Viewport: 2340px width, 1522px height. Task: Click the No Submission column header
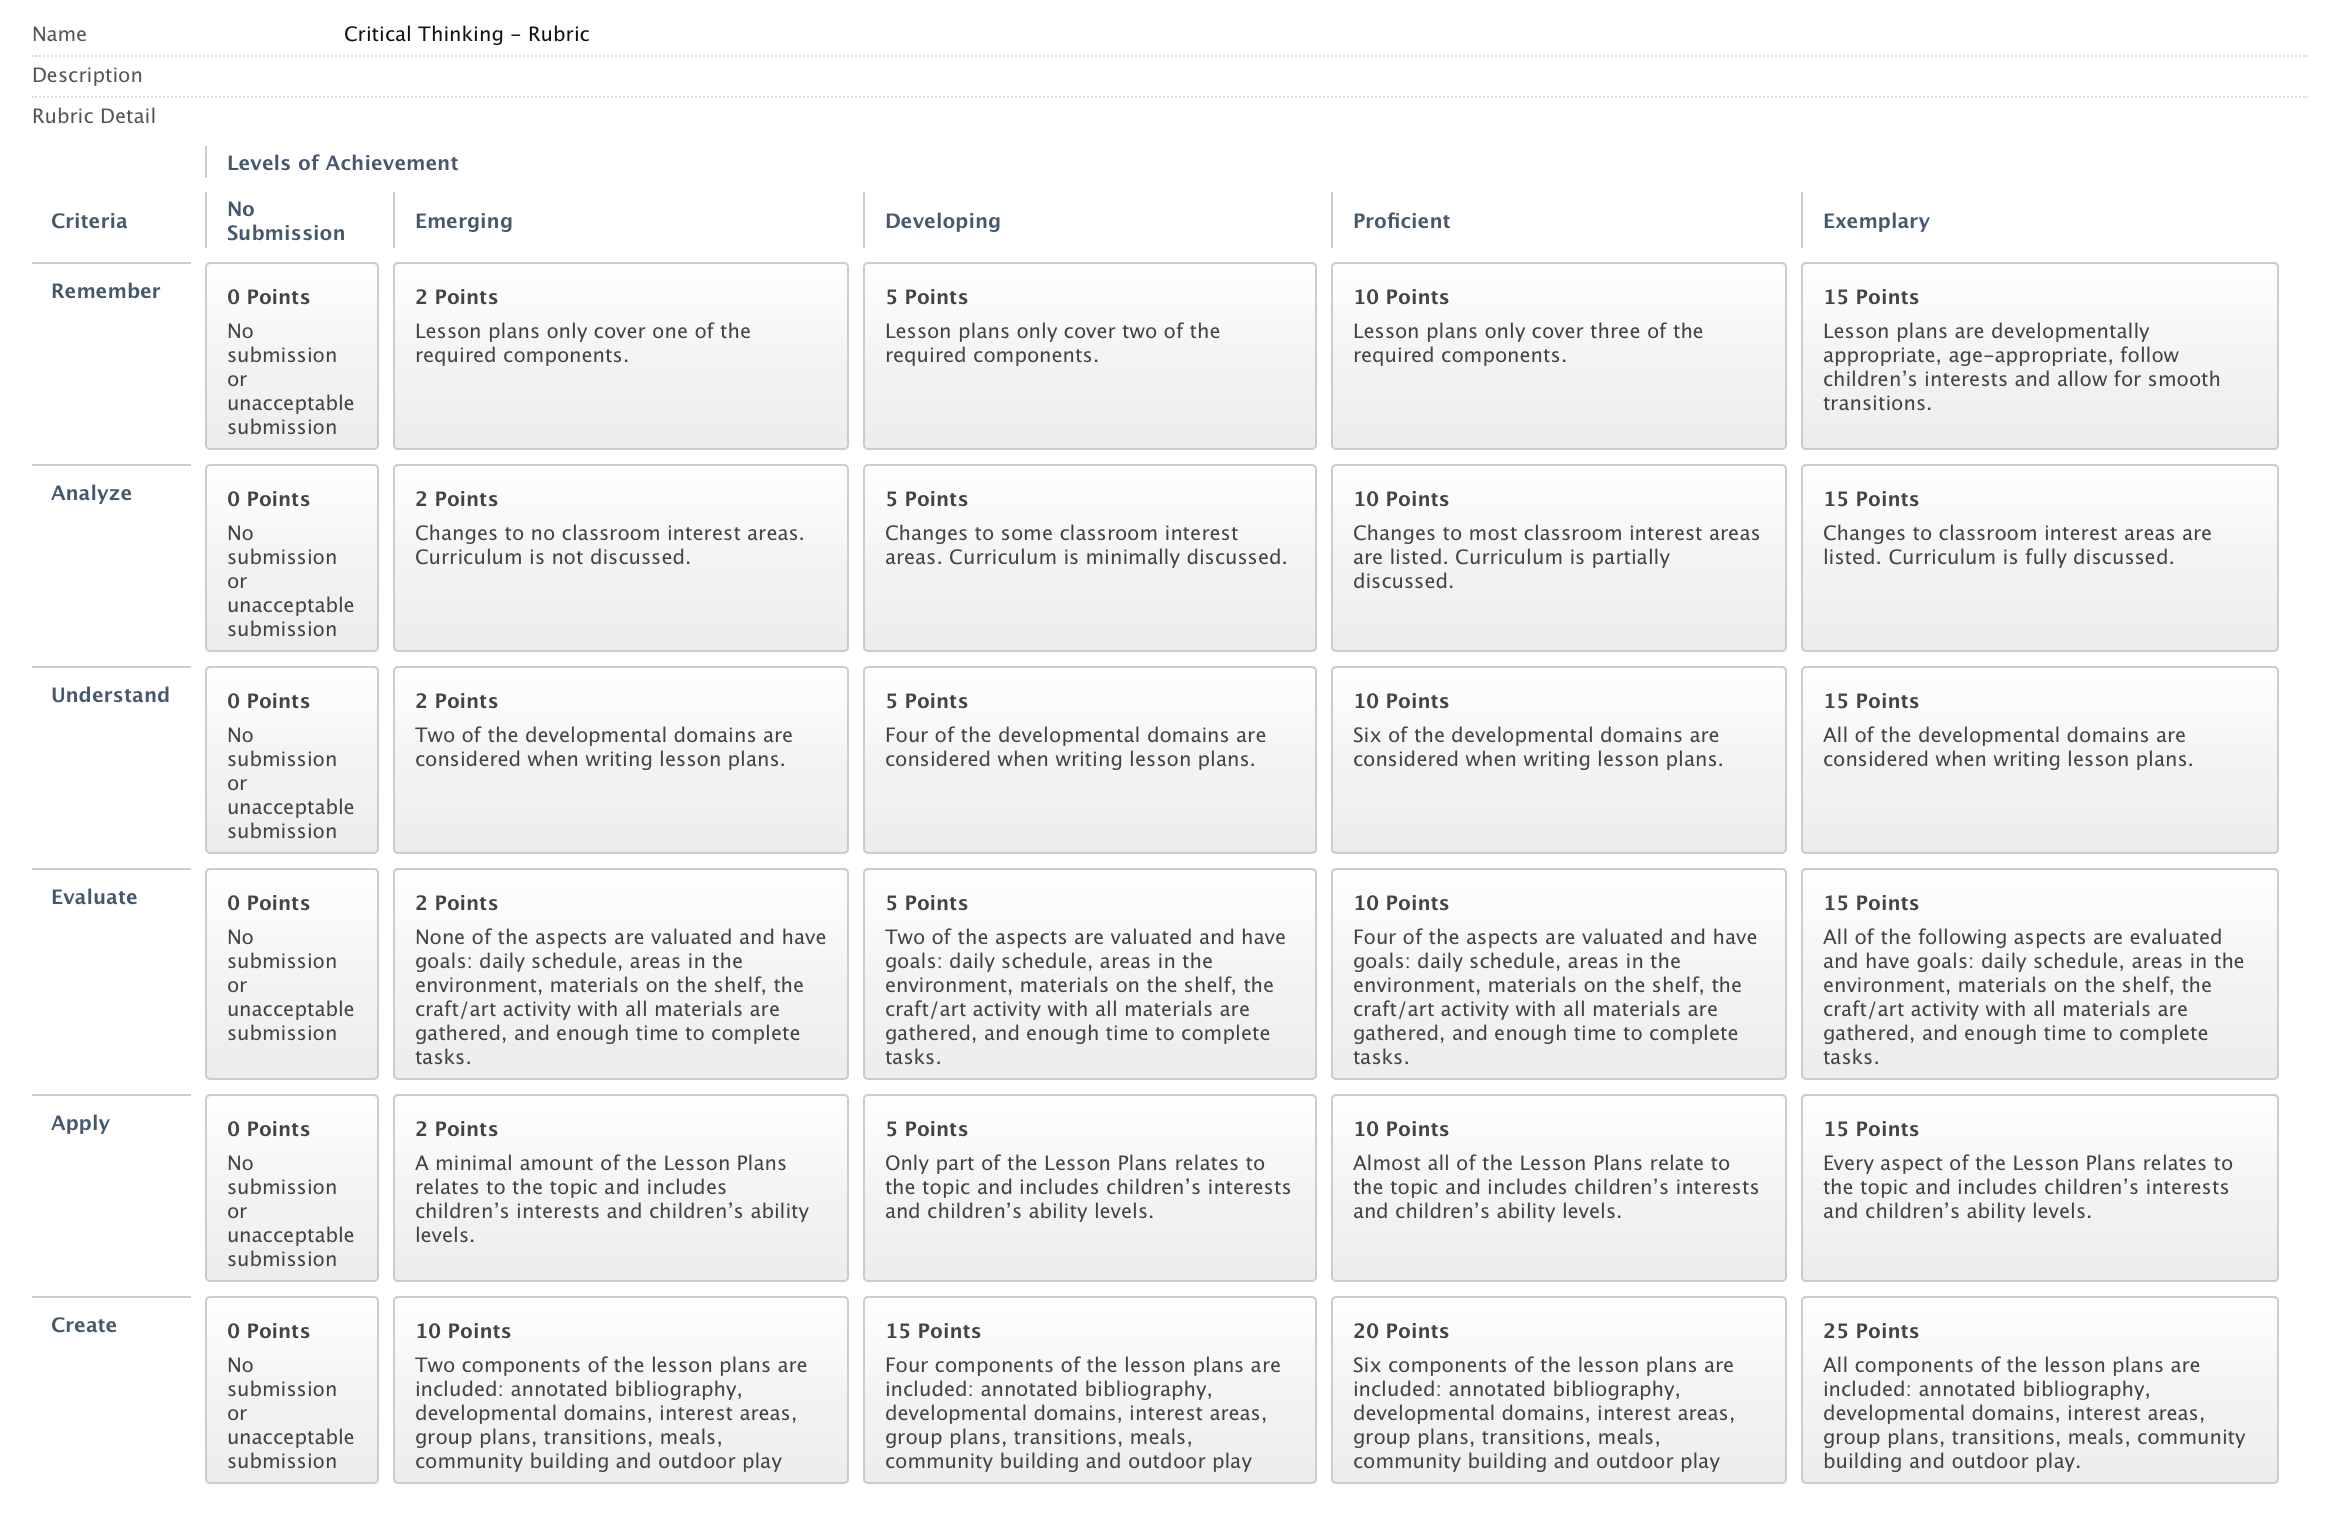pyautogui.click(x=285, y=221)
